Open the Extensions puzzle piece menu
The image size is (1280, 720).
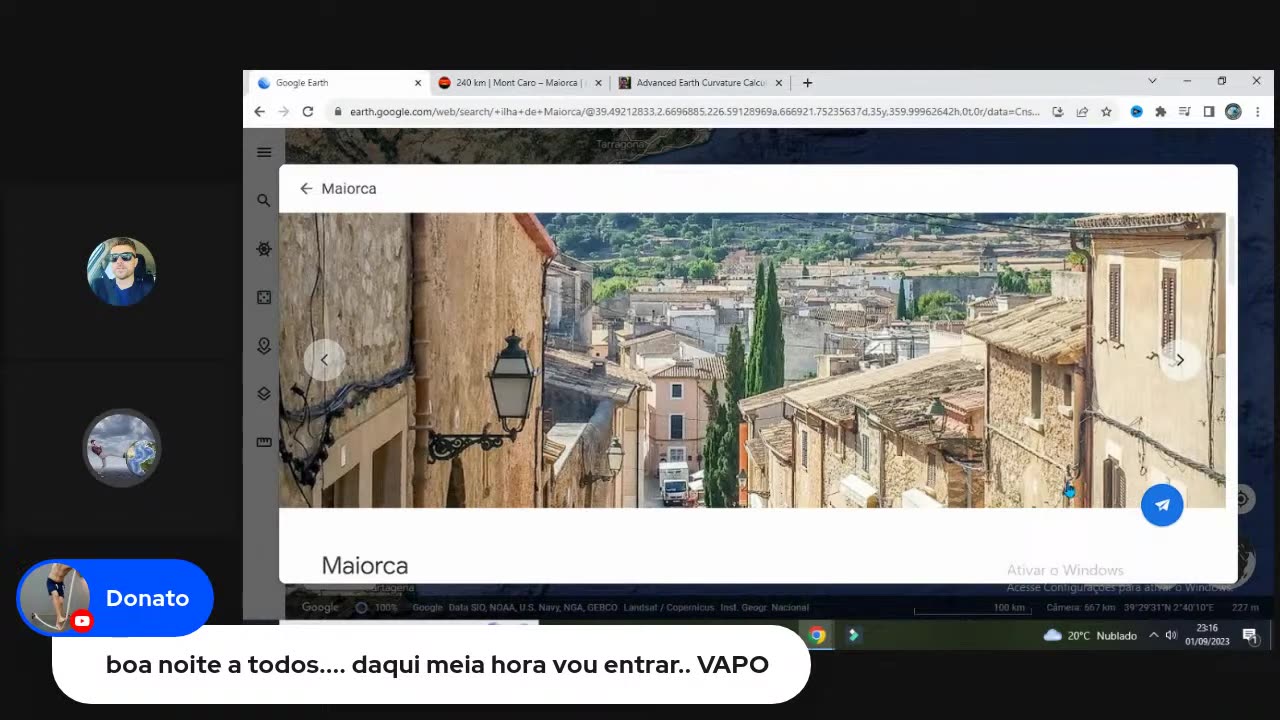[x=1160, y=112]
